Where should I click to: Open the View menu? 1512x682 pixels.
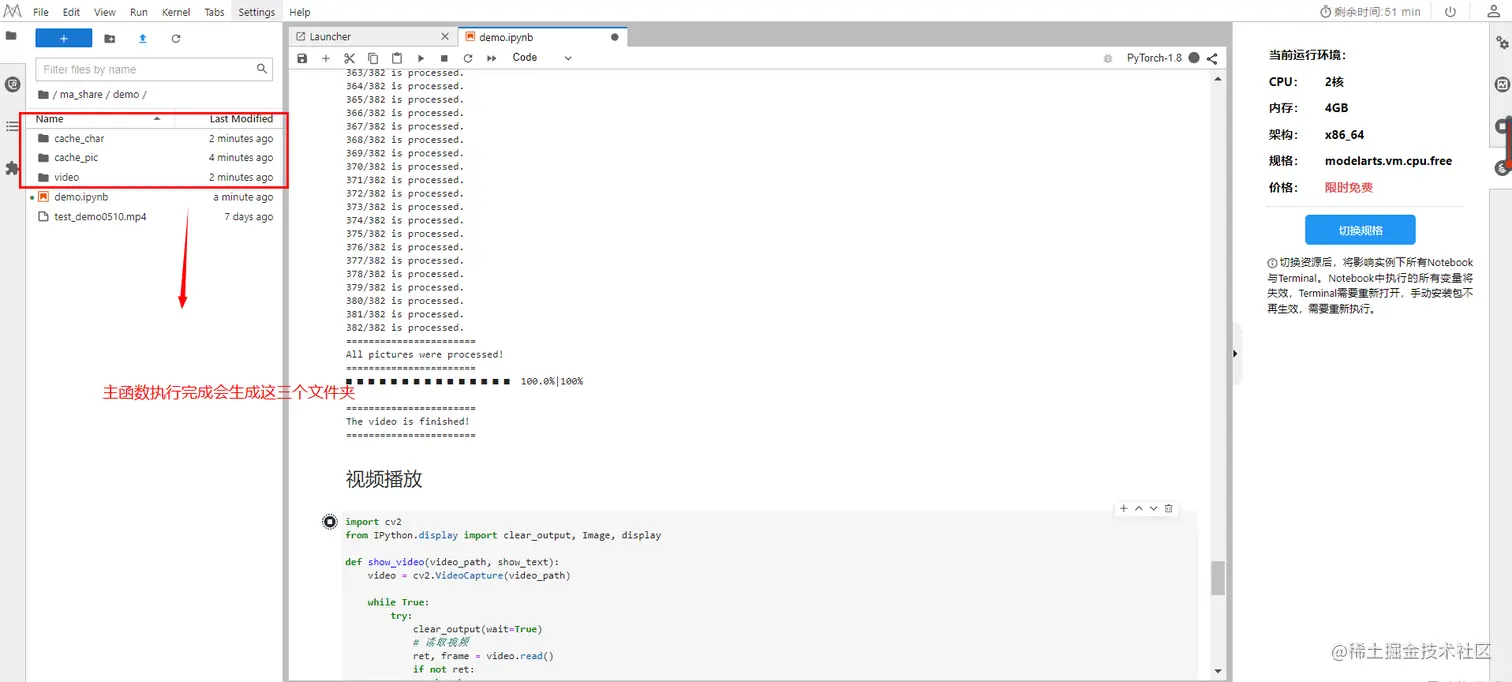105,12
